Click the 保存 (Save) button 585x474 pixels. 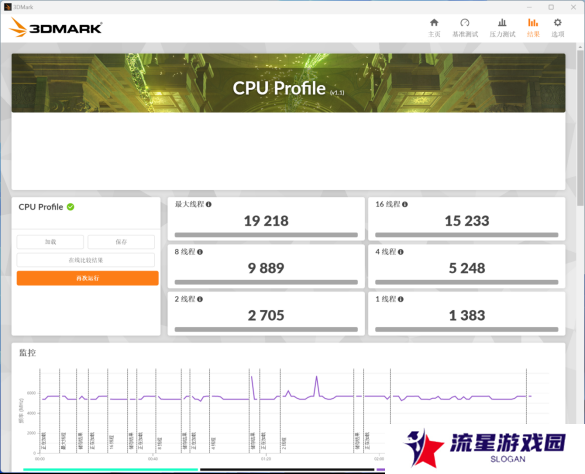point(121,242)
